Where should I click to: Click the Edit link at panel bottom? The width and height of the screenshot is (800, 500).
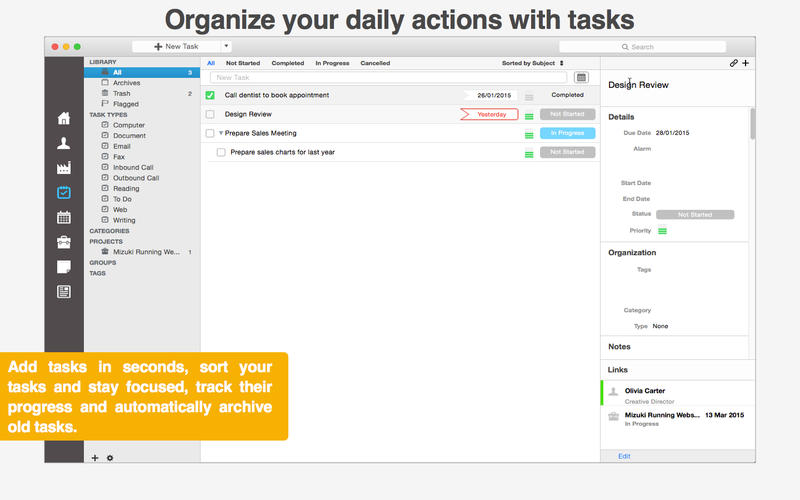pos(624,456)
